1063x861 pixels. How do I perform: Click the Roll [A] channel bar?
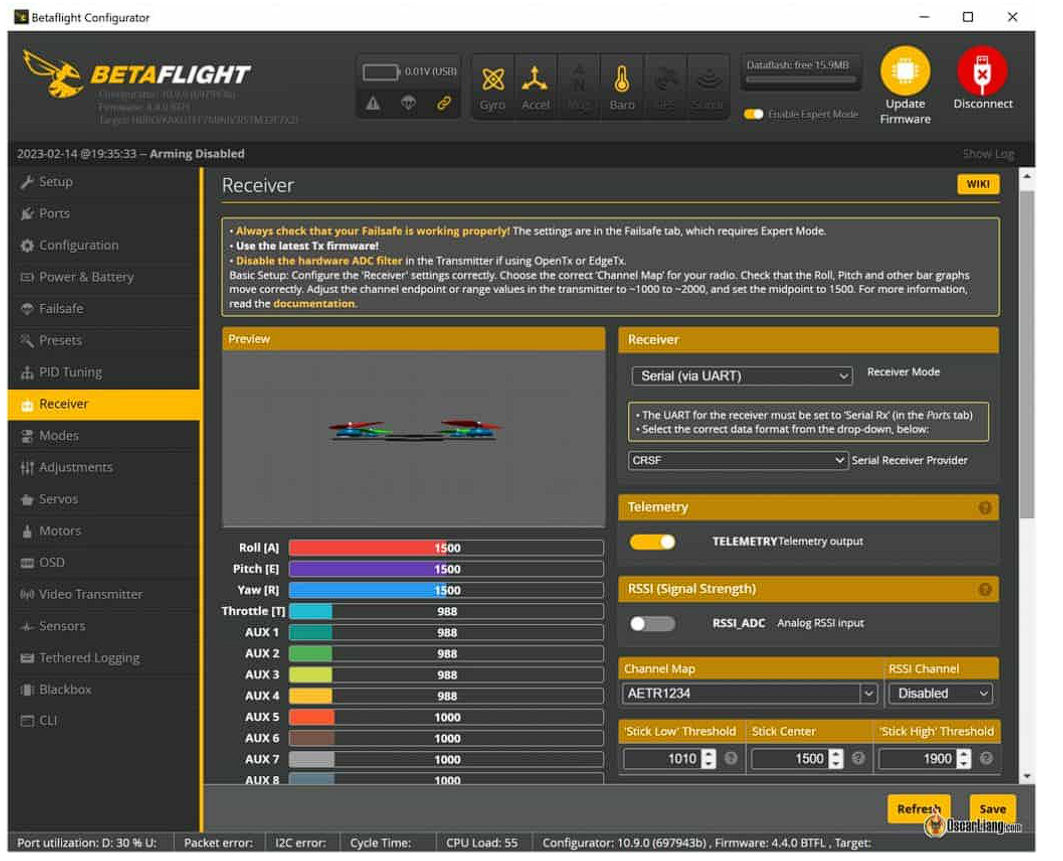pos(446,548)
